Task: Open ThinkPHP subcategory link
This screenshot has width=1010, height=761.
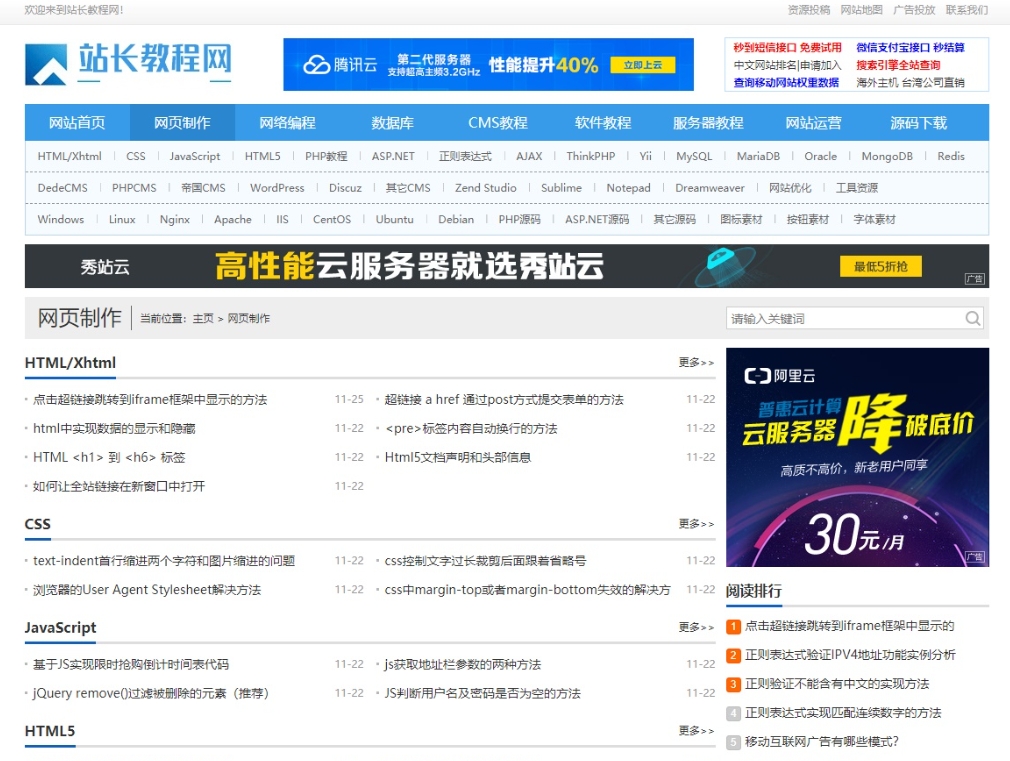Action: point(591,156)
